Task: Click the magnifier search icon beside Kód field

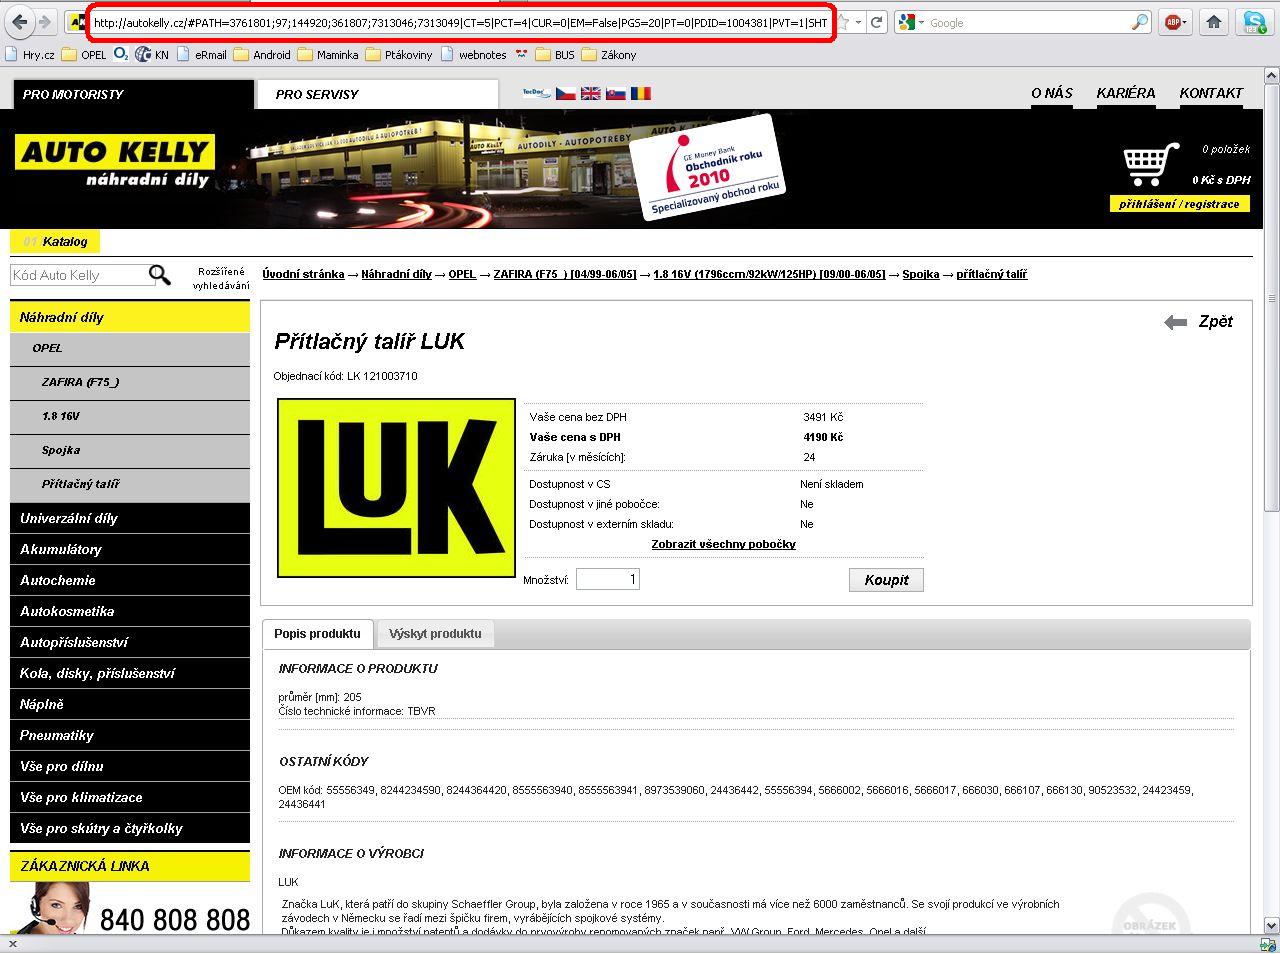Action: (160, 275)
